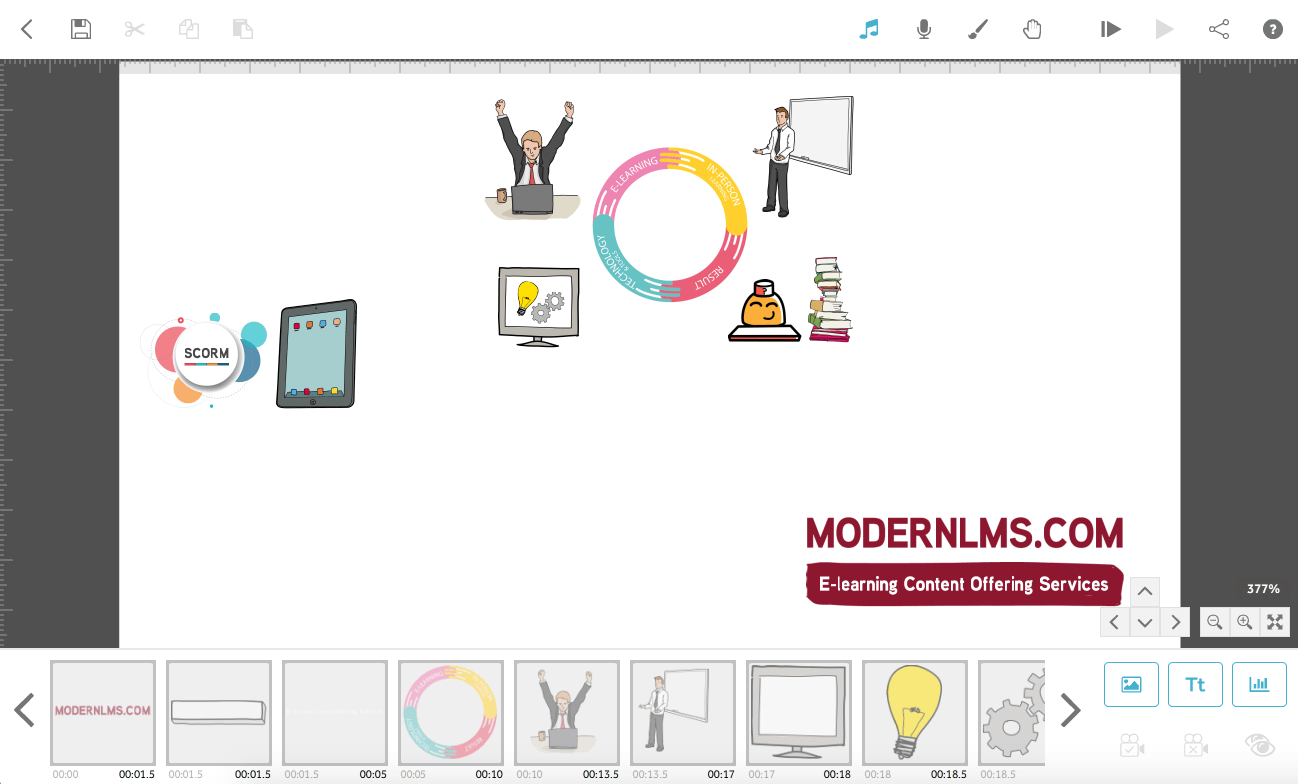Select the MODERNLMS.COM thumbnail in the timeline
Screen dimensions: 1298x784
103,712
